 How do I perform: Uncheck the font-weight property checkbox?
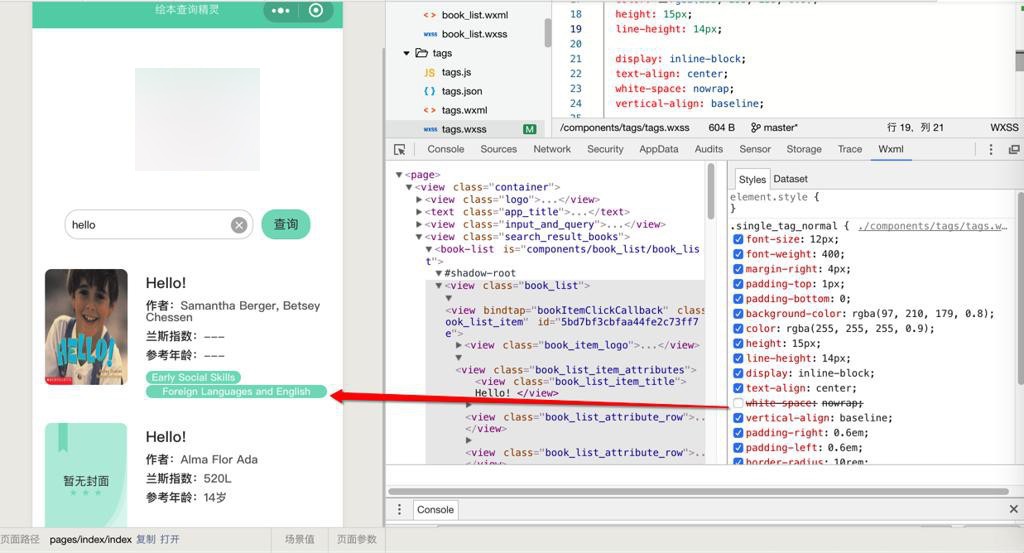(x=738, y=254)
